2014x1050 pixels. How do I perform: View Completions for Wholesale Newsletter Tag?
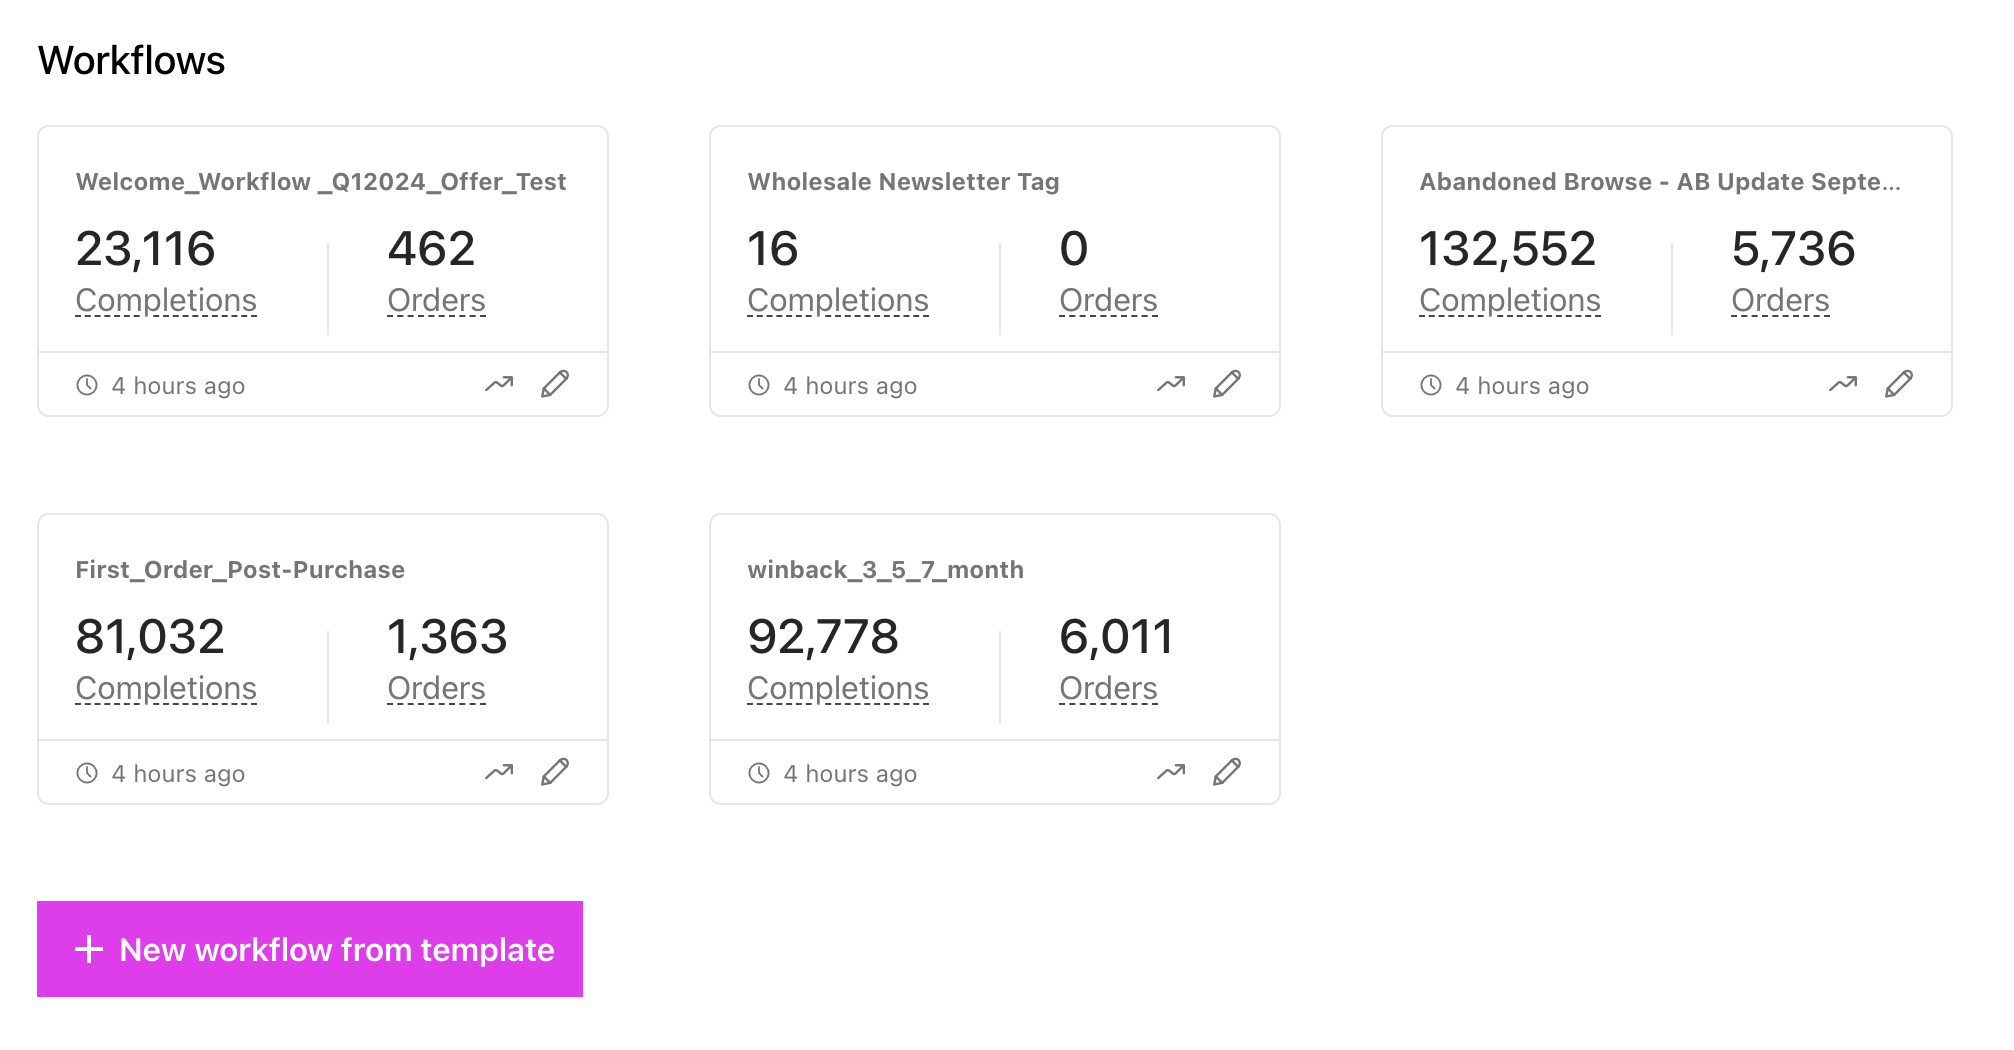838,299
